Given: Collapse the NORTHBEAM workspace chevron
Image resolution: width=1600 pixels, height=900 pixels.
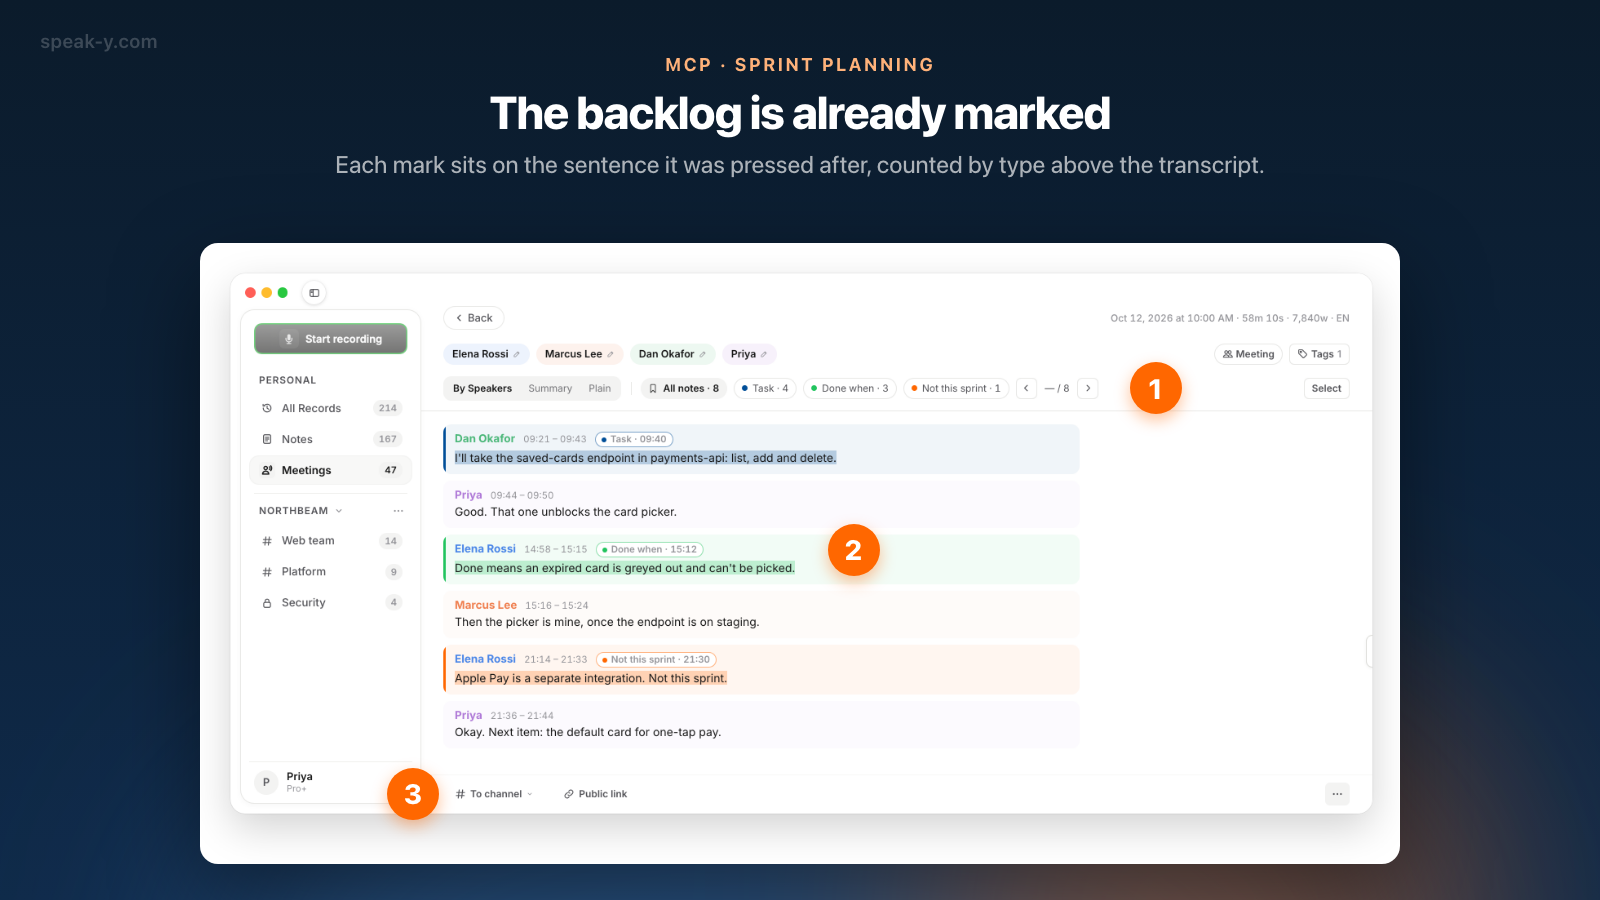Looking at the screenshot, I should 339,511.
